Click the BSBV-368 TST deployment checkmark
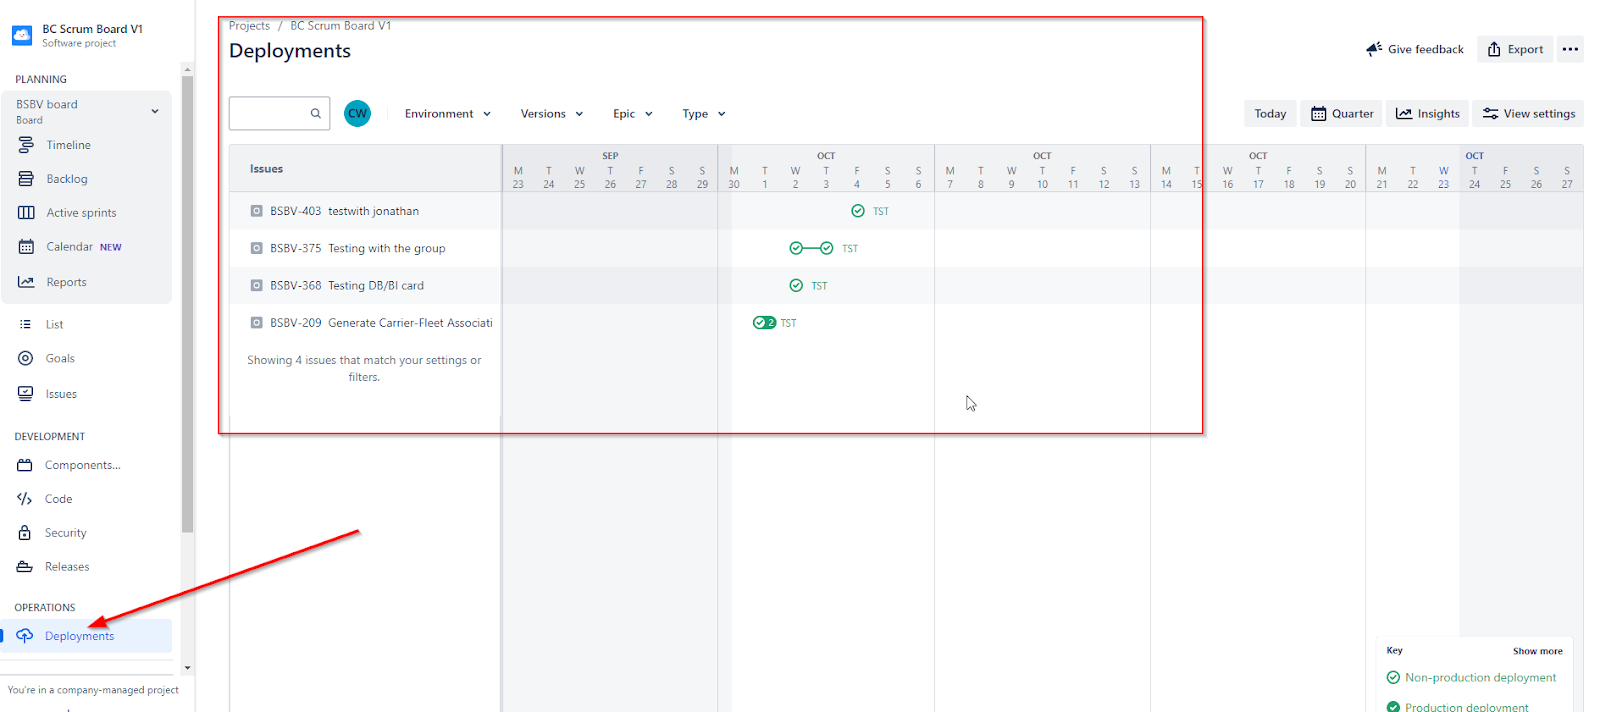Screen dimensions: 1600x712 (x=796, y=286)
